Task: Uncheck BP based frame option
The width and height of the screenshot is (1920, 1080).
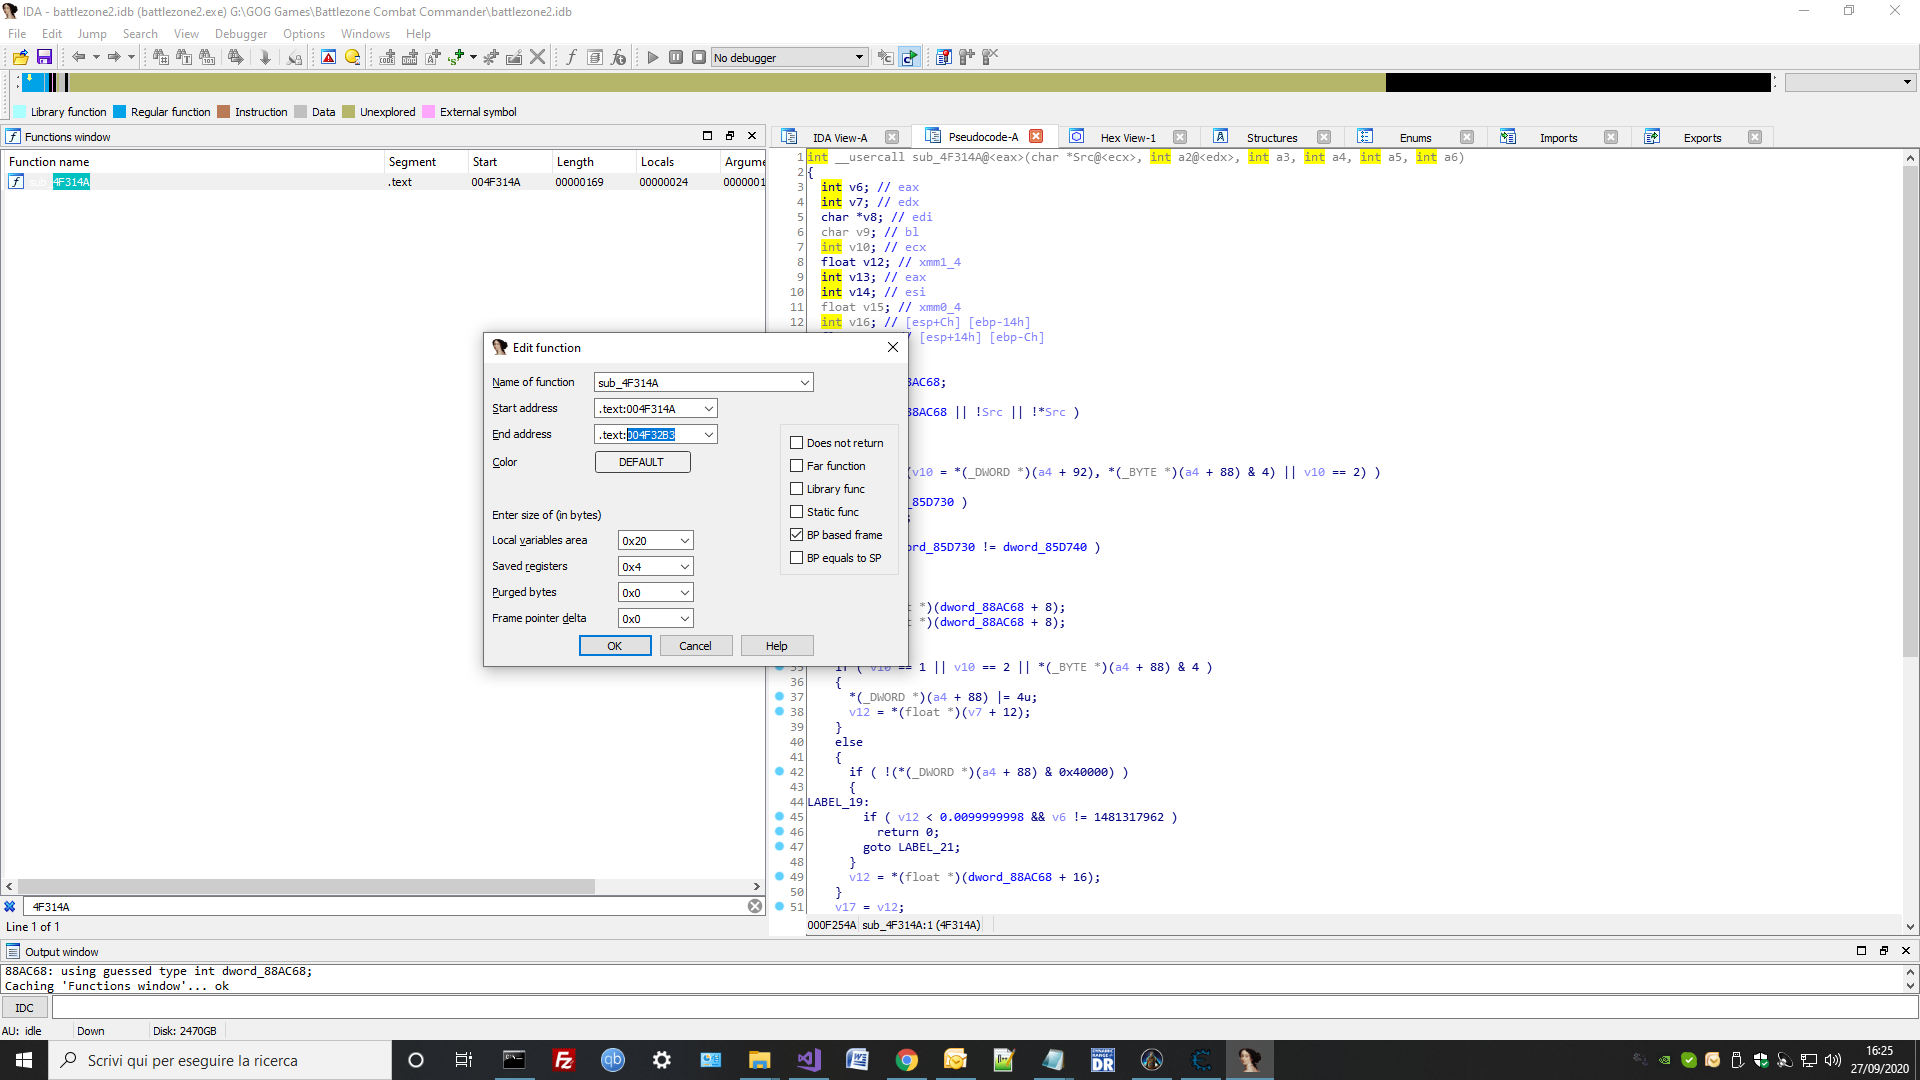Action: (797, 535)
